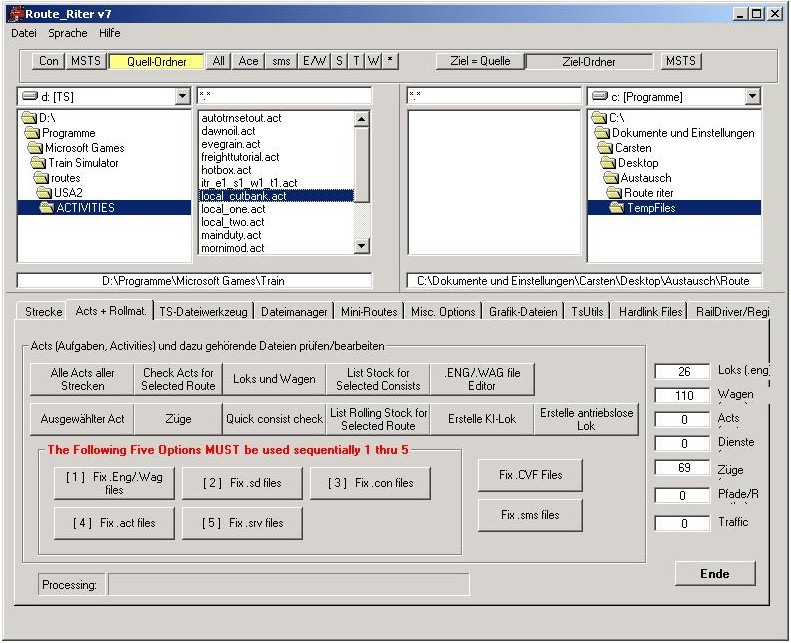
Task: Select Dokumente und Einstellungen folder
Action: click(674, 133)
